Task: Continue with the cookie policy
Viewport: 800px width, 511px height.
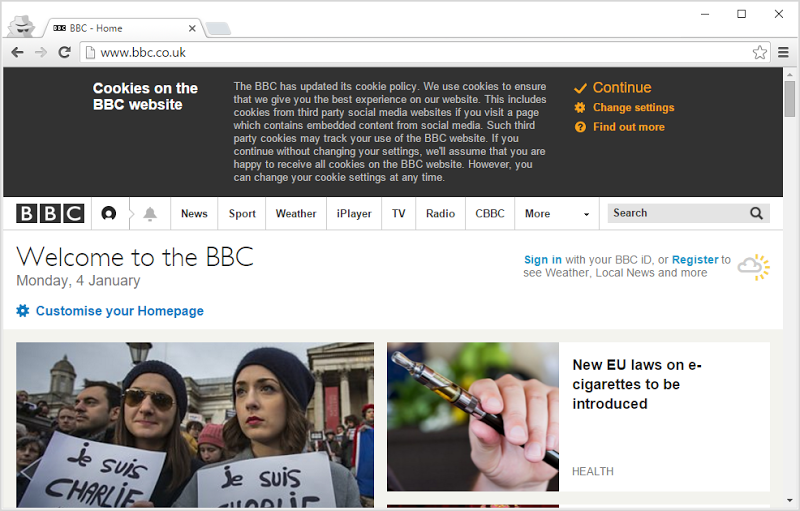Action: coord(620,88)
